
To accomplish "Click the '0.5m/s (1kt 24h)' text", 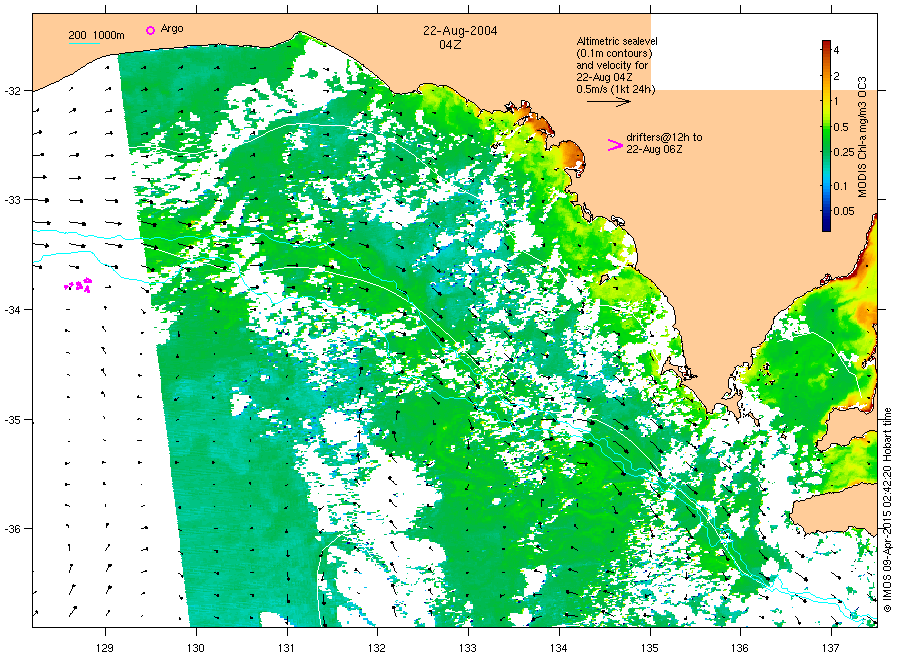I will [x=615, y=89].
